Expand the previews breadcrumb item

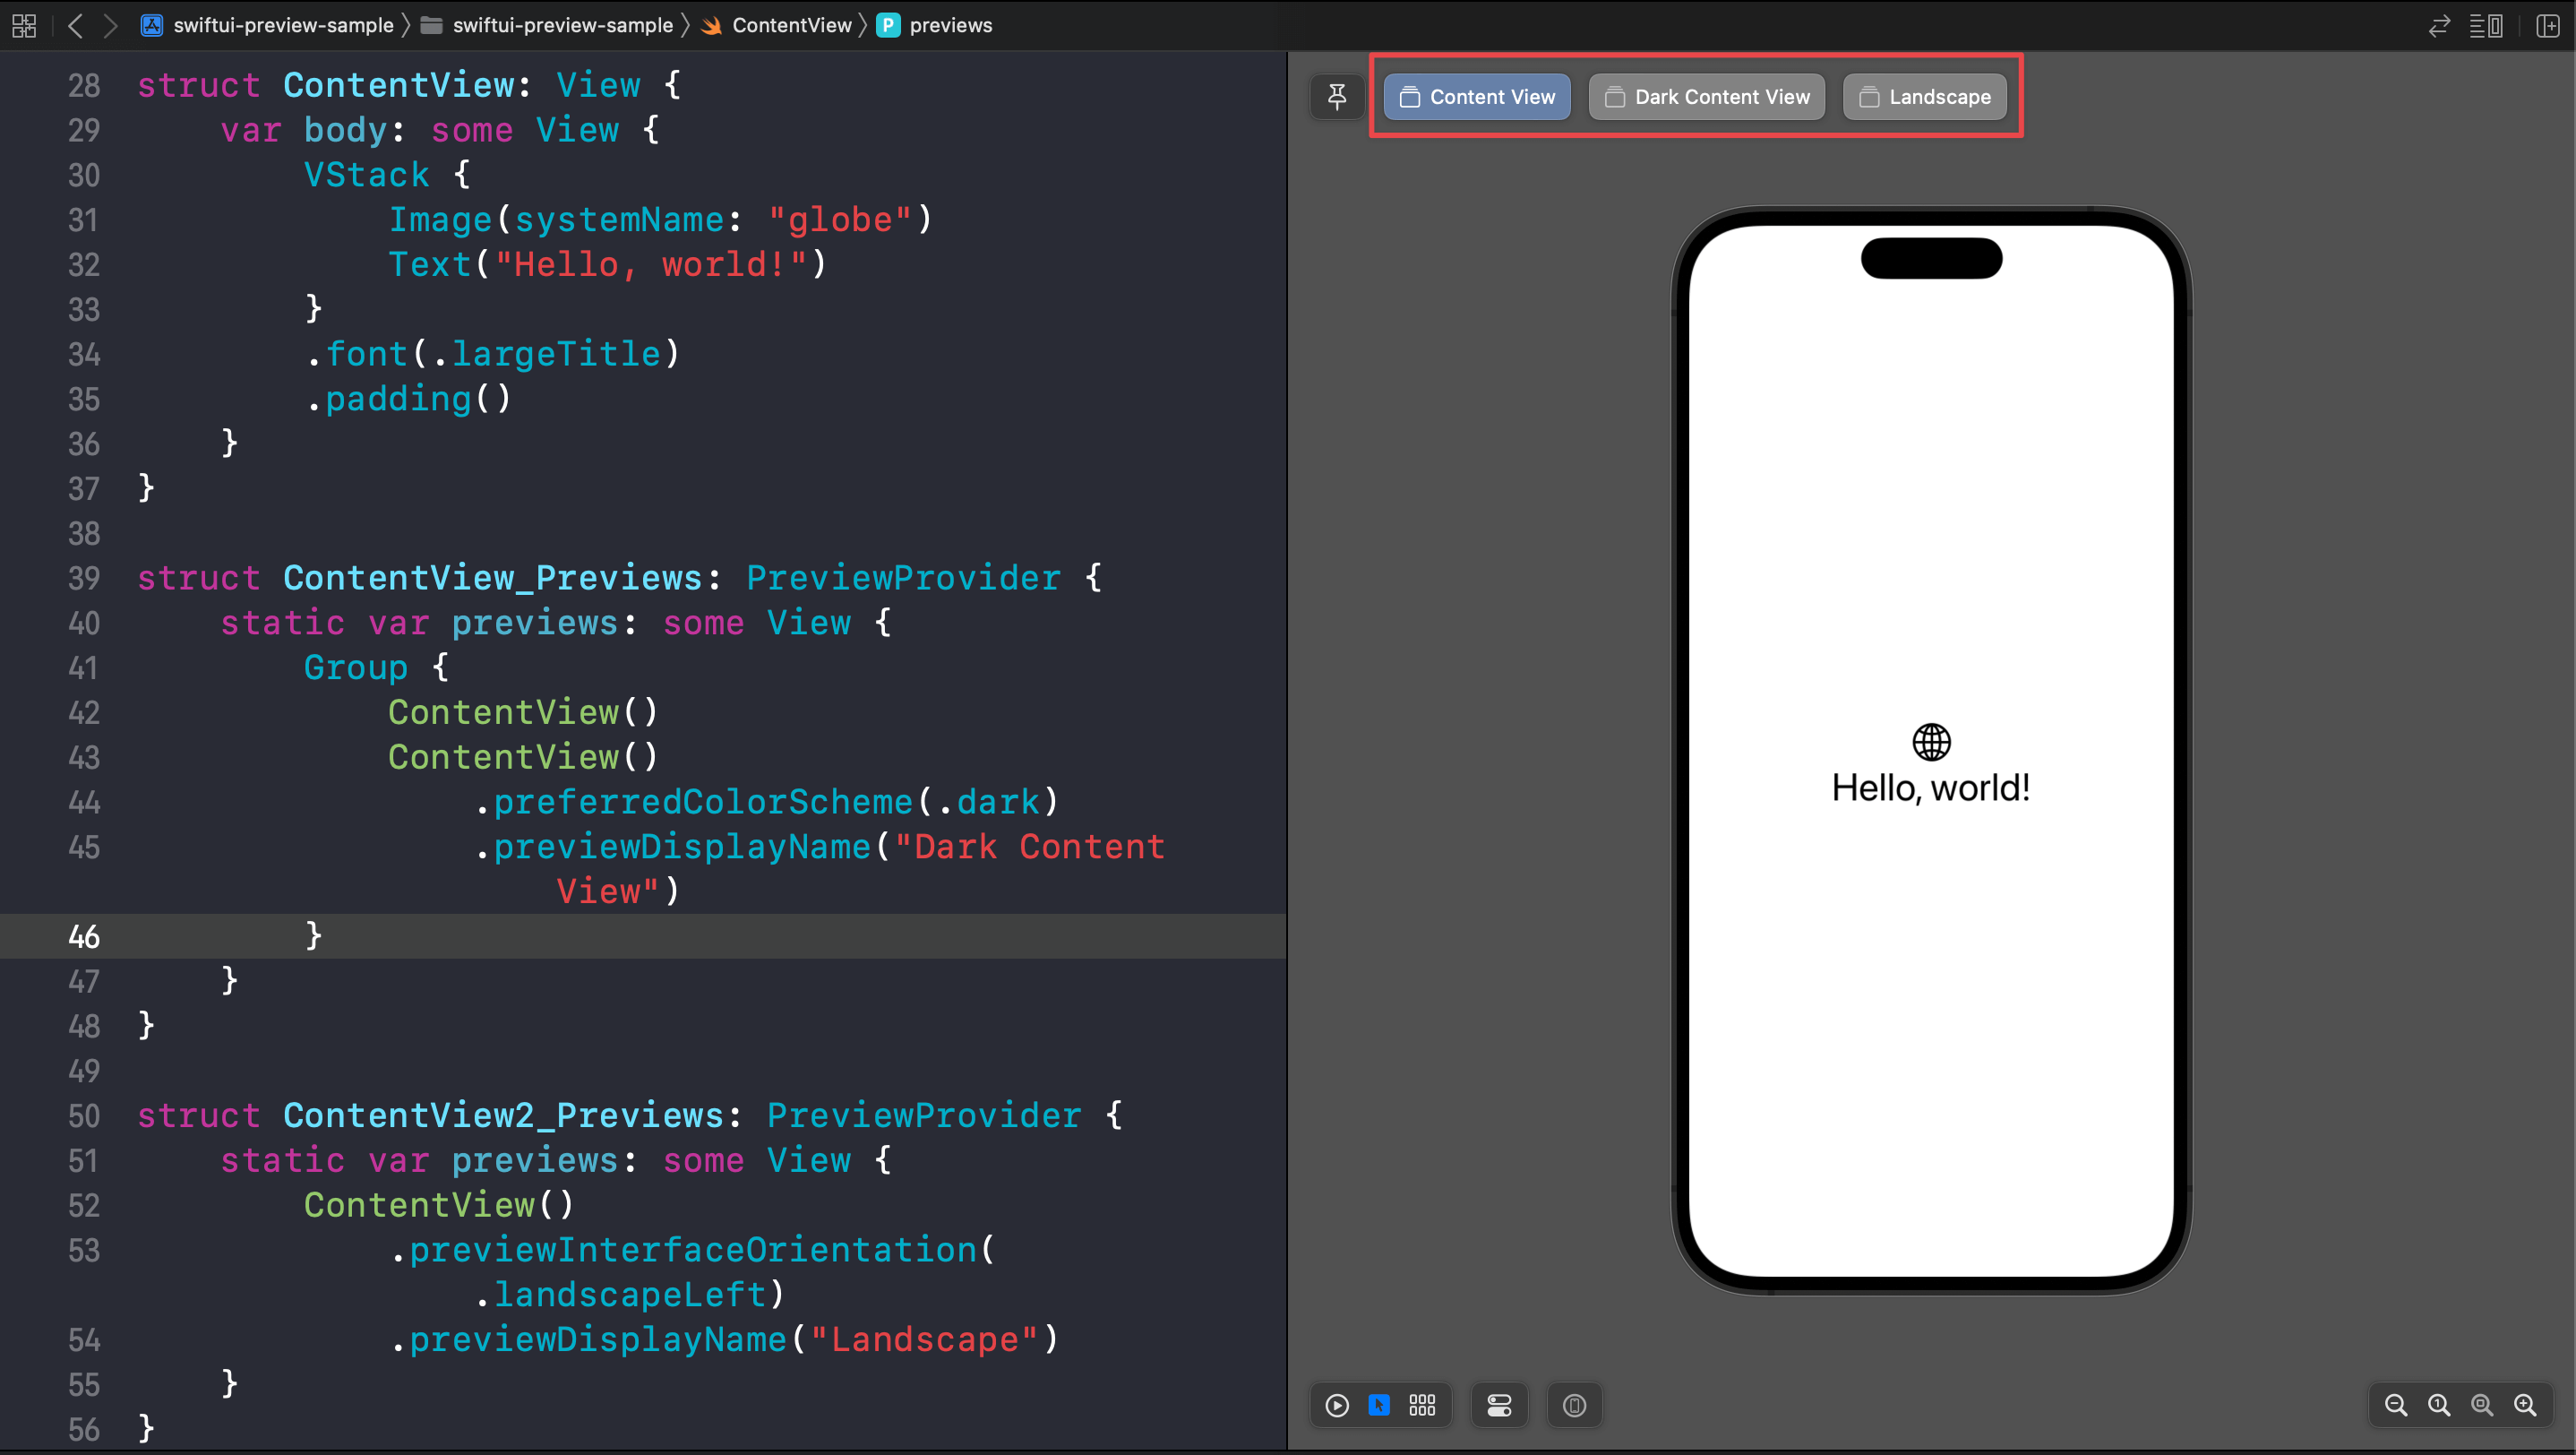pyautogui.click(x=954, y=25)
